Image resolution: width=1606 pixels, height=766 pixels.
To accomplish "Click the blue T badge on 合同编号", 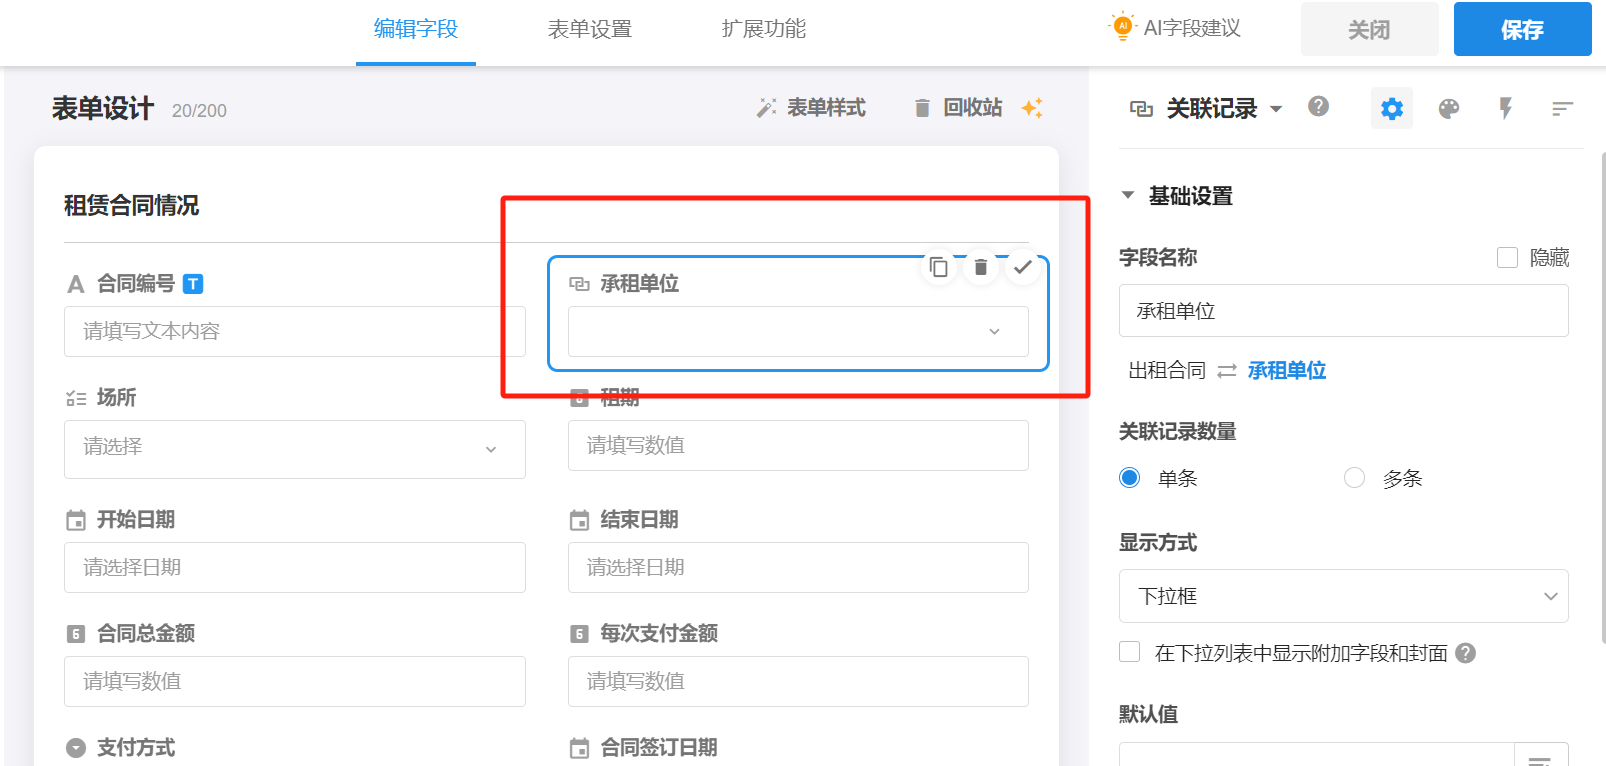I will click(193, 284).
